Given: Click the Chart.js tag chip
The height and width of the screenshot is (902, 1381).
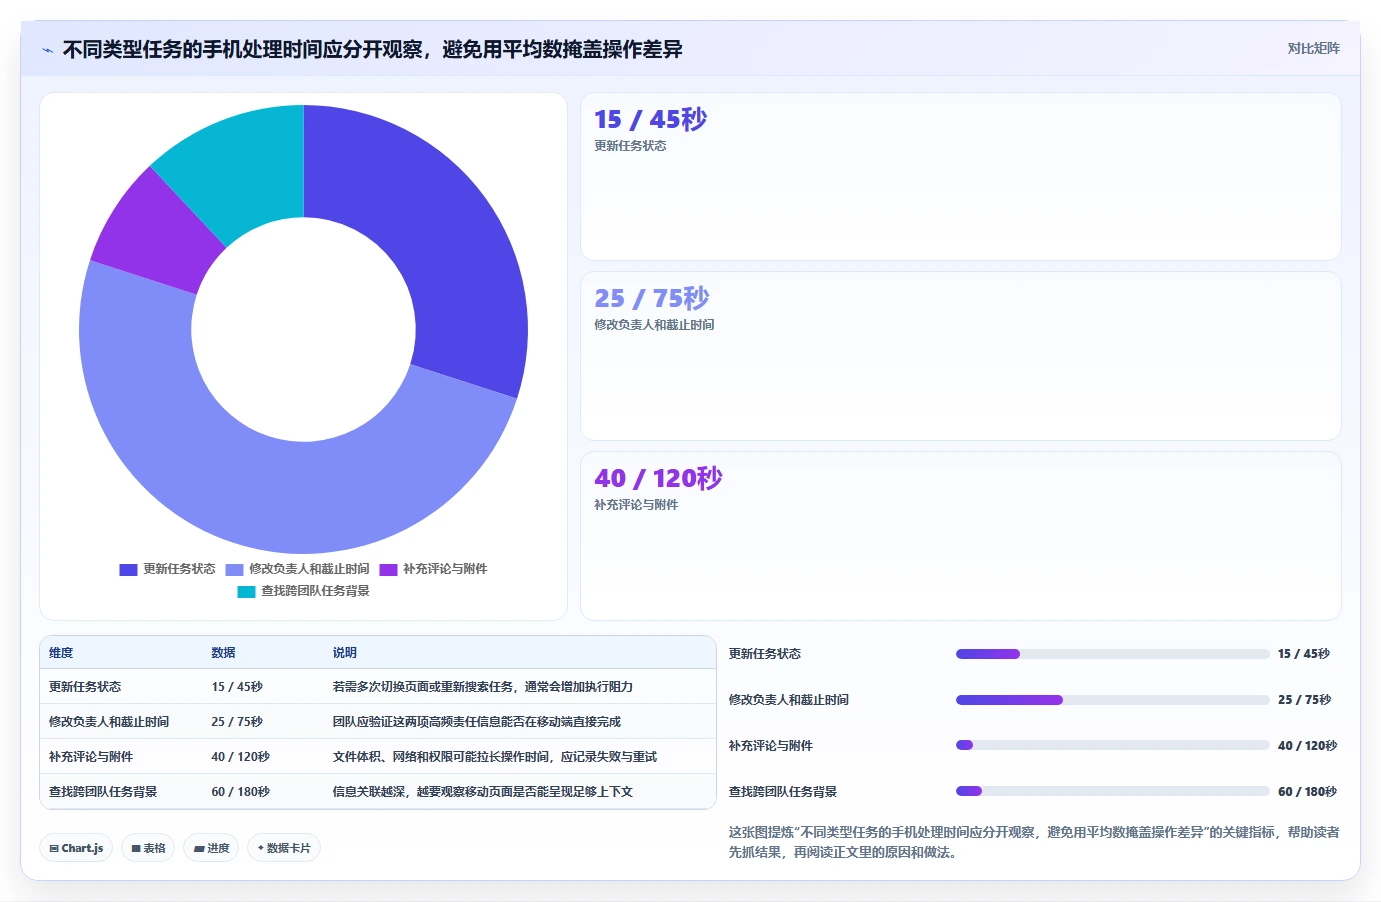Looking at the screenshot, I should [76, 848].
